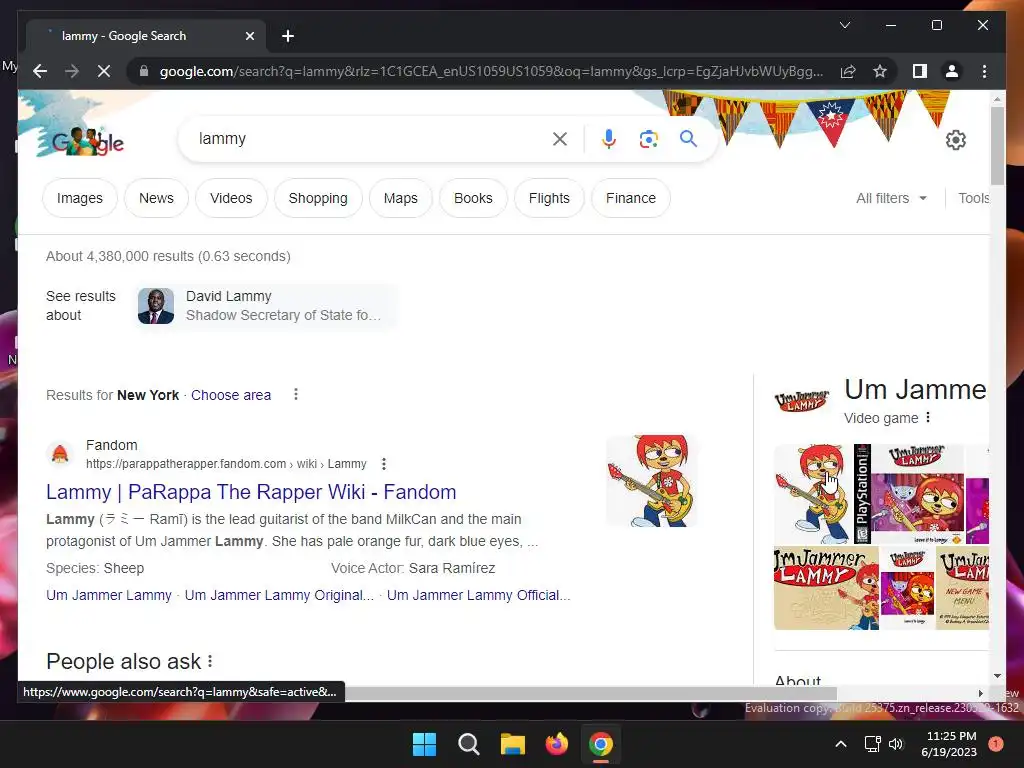Open the Chrome profile menu
Screen dimensions: 1024x768
952,71
